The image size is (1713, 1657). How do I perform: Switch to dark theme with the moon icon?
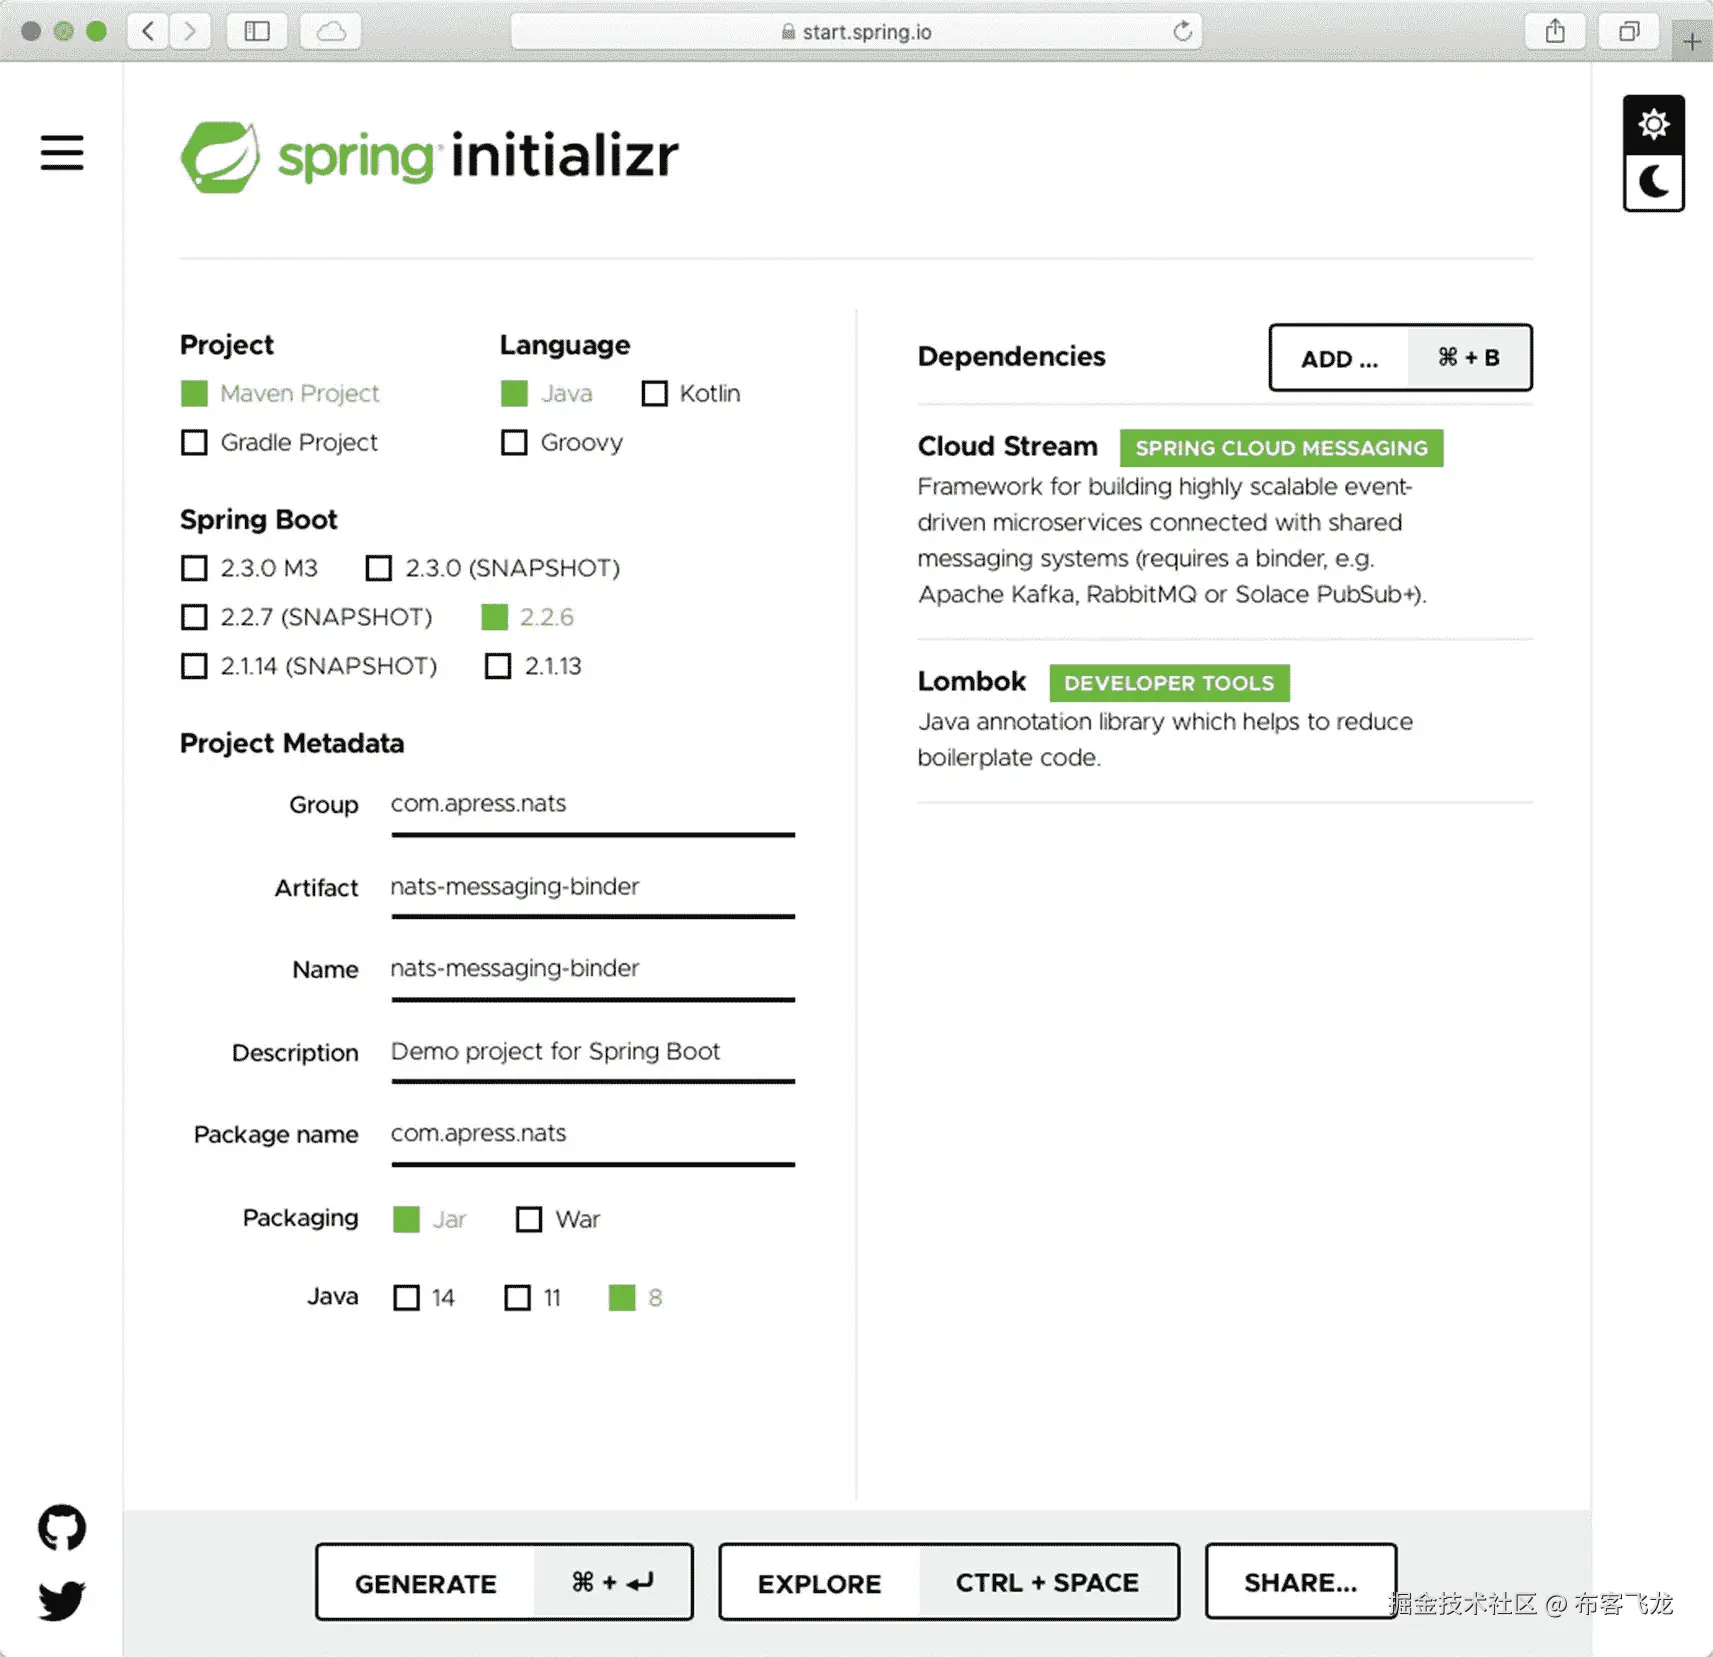tap(1654, 182)
